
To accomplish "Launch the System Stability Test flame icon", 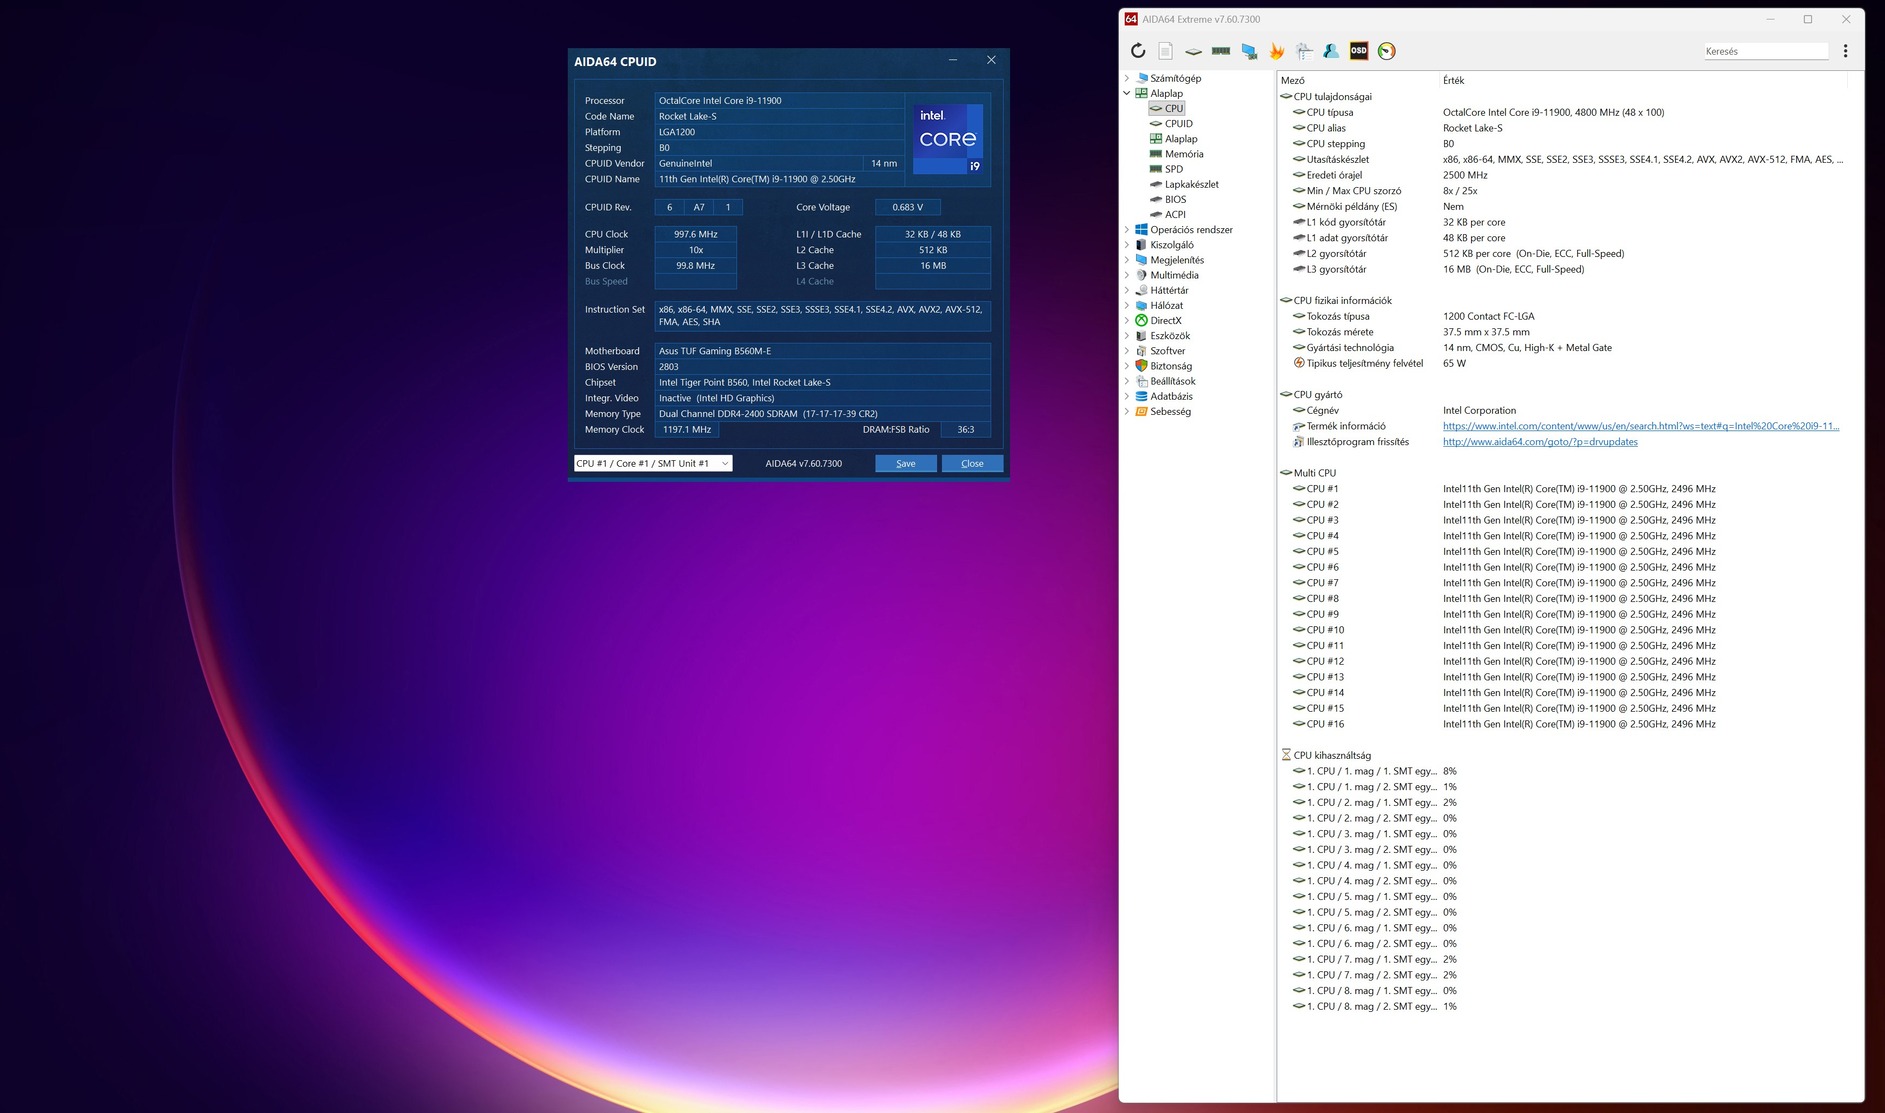I will click(1277, 51).
